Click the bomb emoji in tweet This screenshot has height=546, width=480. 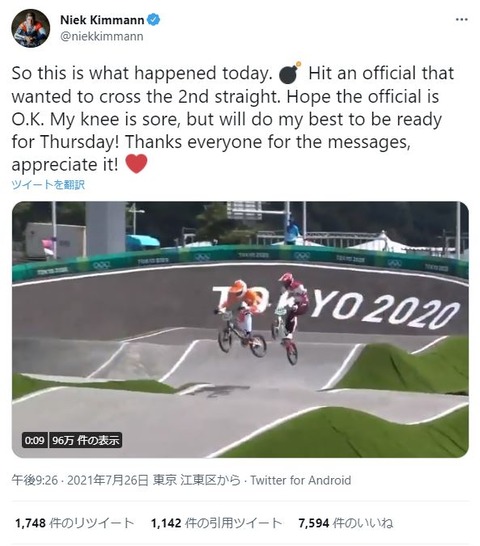(290, 73)
